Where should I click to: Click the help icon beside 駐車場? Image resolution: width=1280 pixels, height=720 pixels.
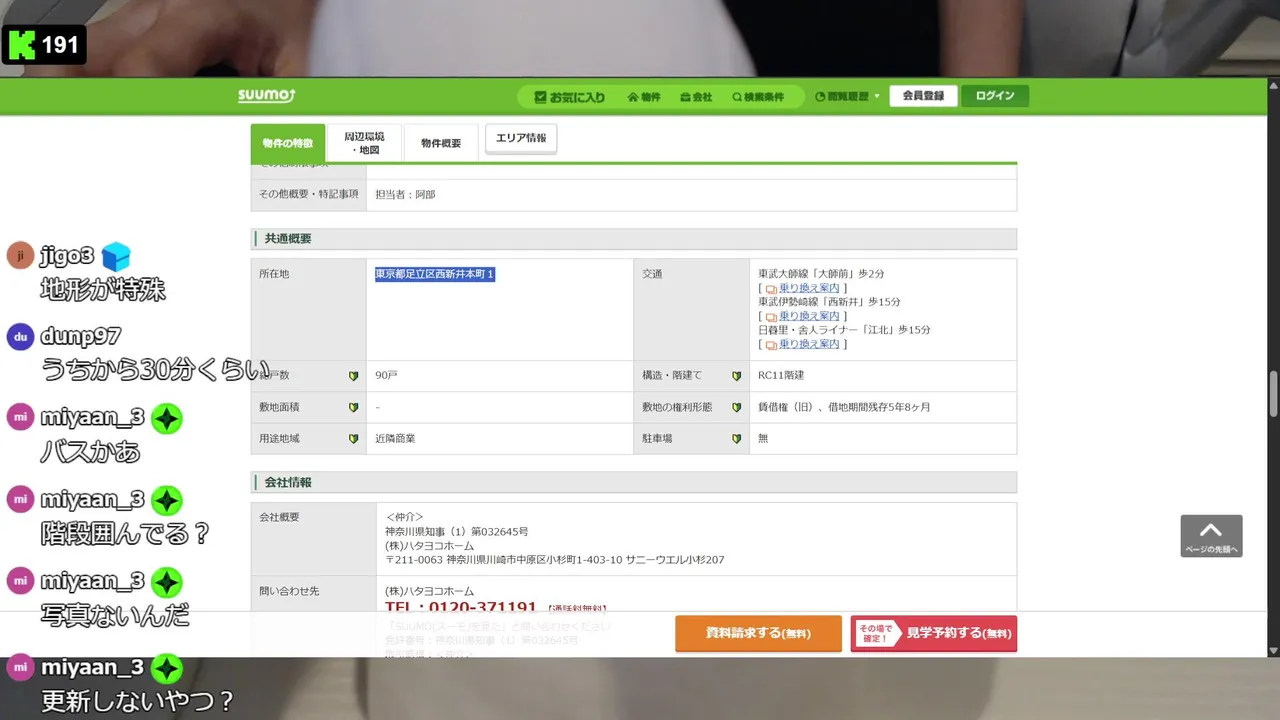click(x=736, y=439)
